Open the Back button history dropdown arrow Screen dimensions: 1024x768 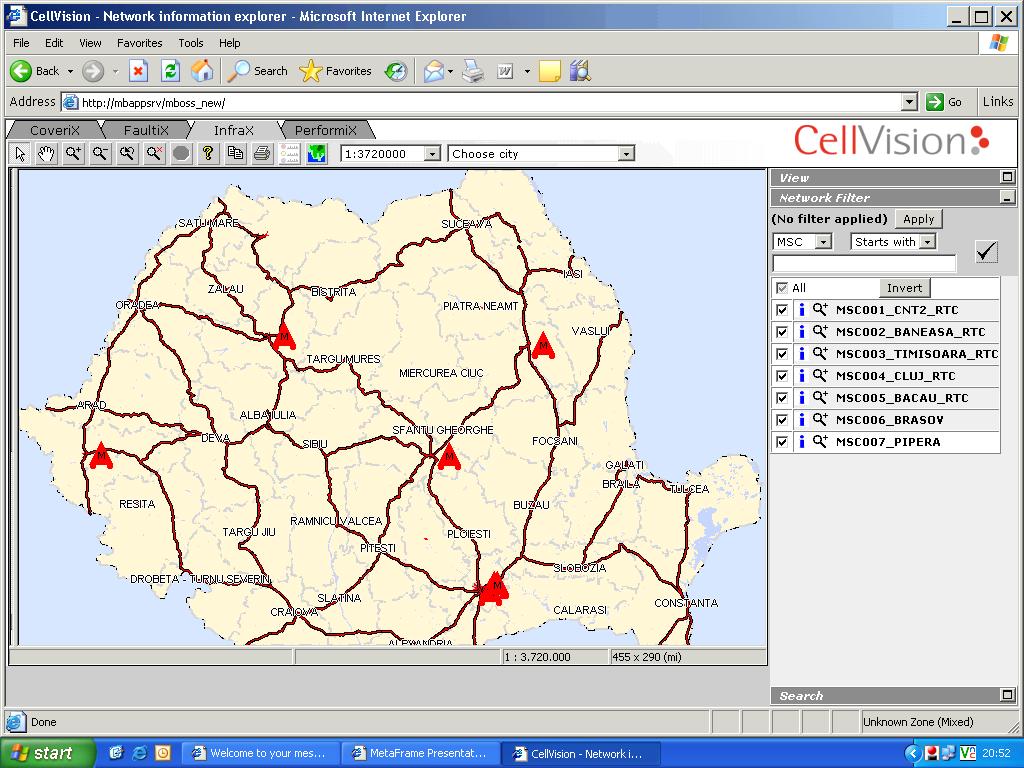pyautogui.click(x=70, y=71)
